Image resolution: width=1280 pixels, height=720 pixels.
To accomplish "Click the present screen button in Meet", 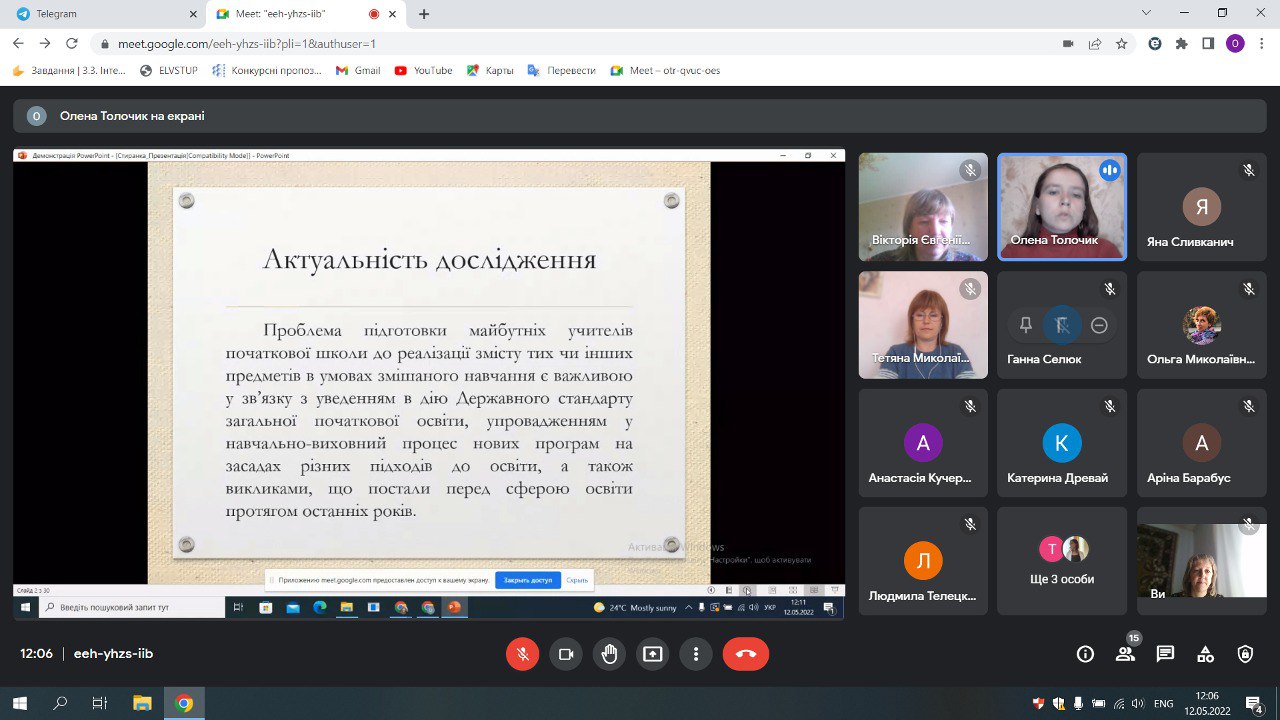I will 652,654.
